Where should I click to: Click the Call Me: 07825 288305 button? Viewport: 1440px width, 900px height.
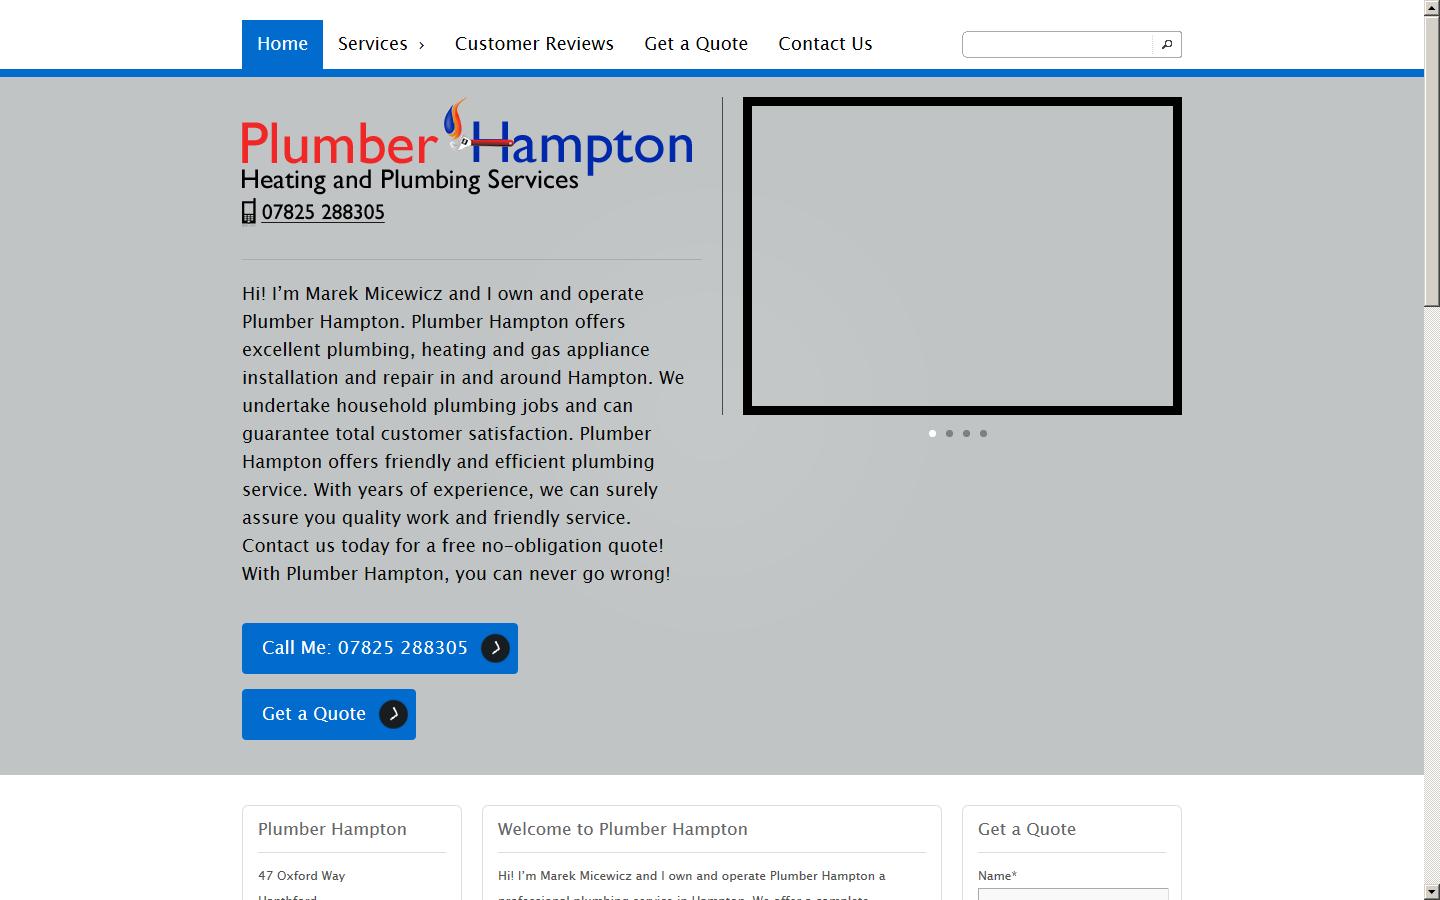pyautogui.click(x=380, y=648)
